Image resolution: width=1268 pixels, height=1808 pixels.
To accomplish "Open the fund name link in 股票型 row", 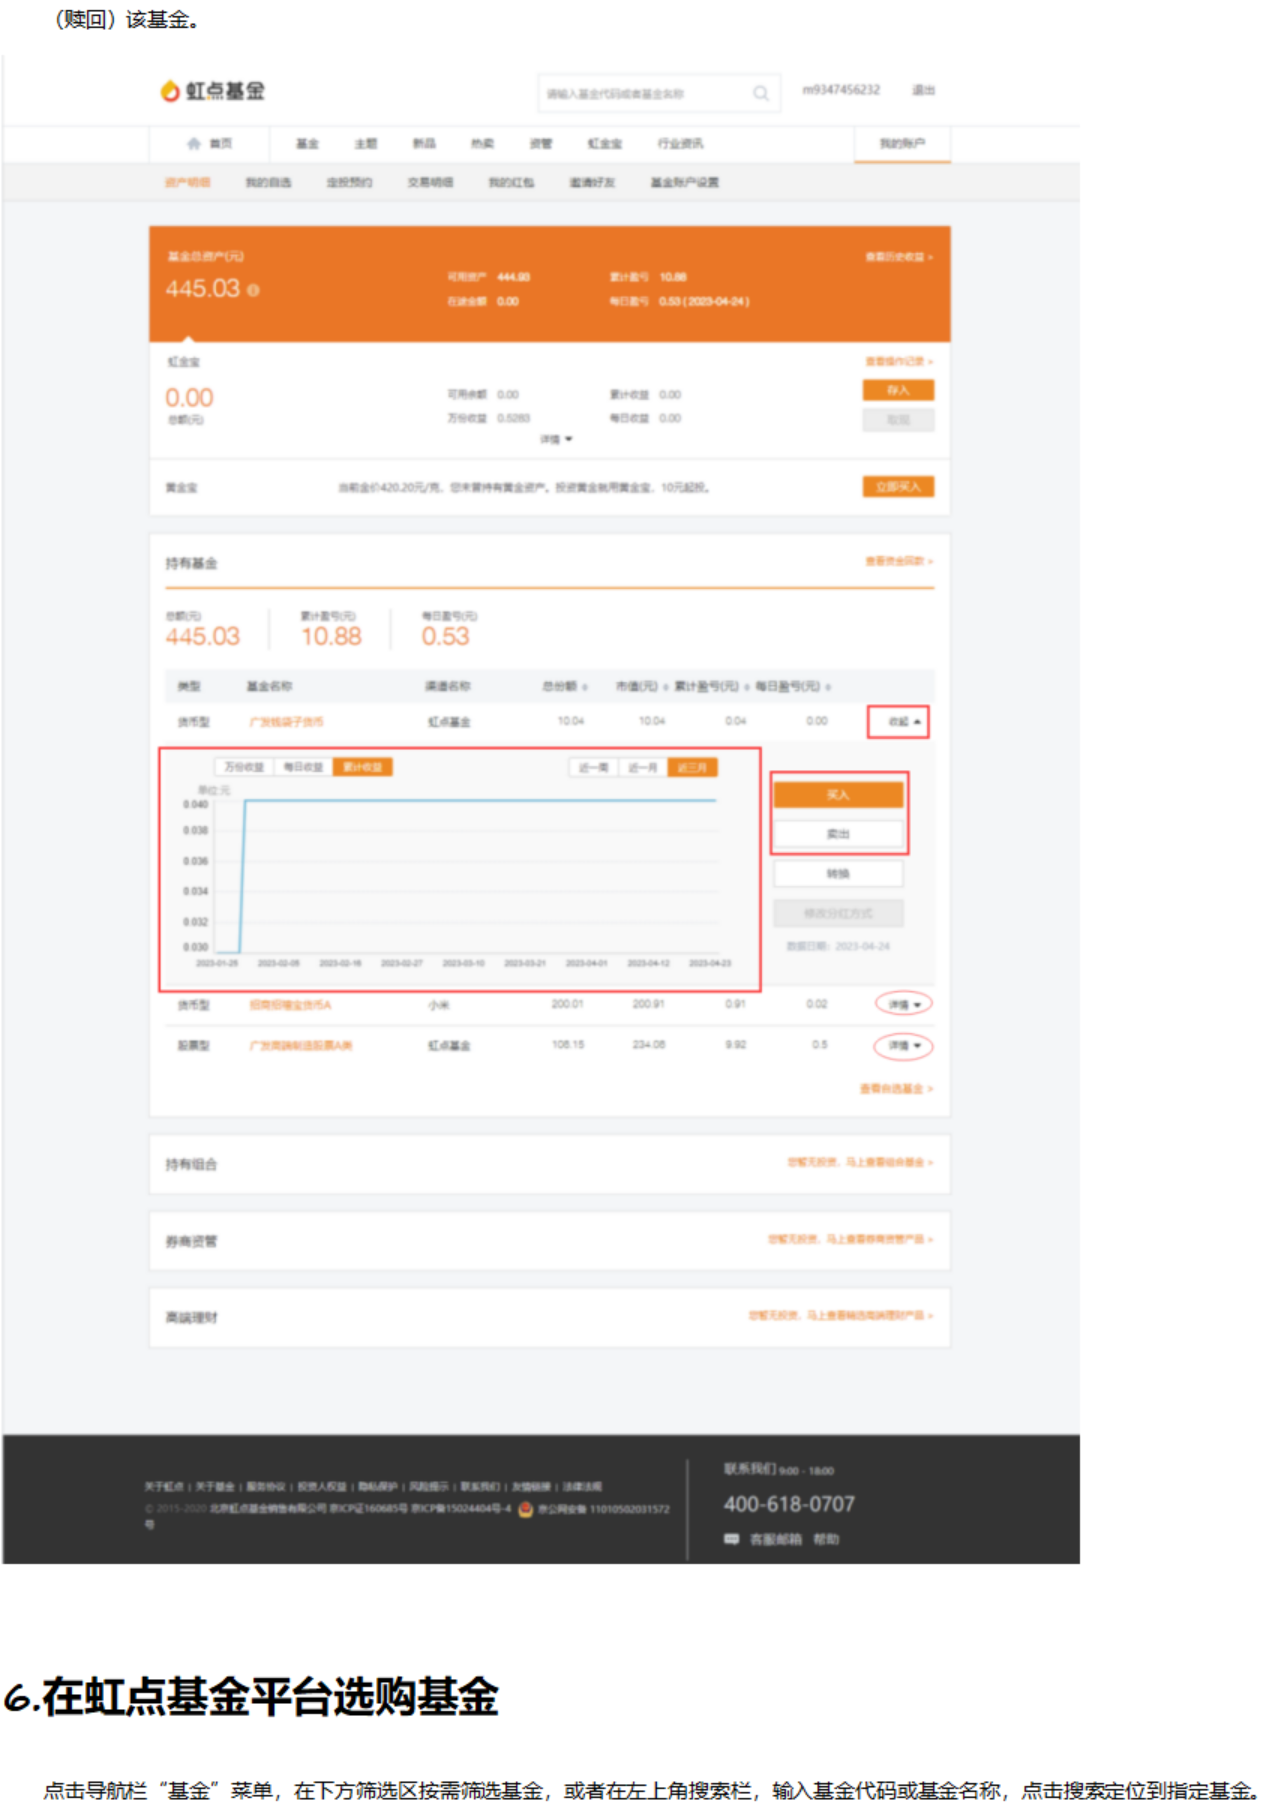I will [x=301, y=1045].
